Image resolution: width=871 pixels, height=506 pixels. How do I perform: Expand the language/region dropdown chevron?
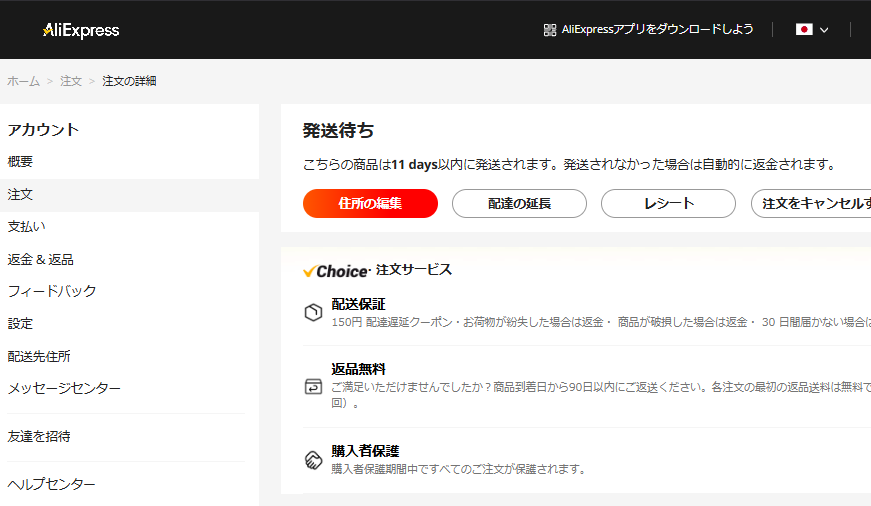point(824,30)
